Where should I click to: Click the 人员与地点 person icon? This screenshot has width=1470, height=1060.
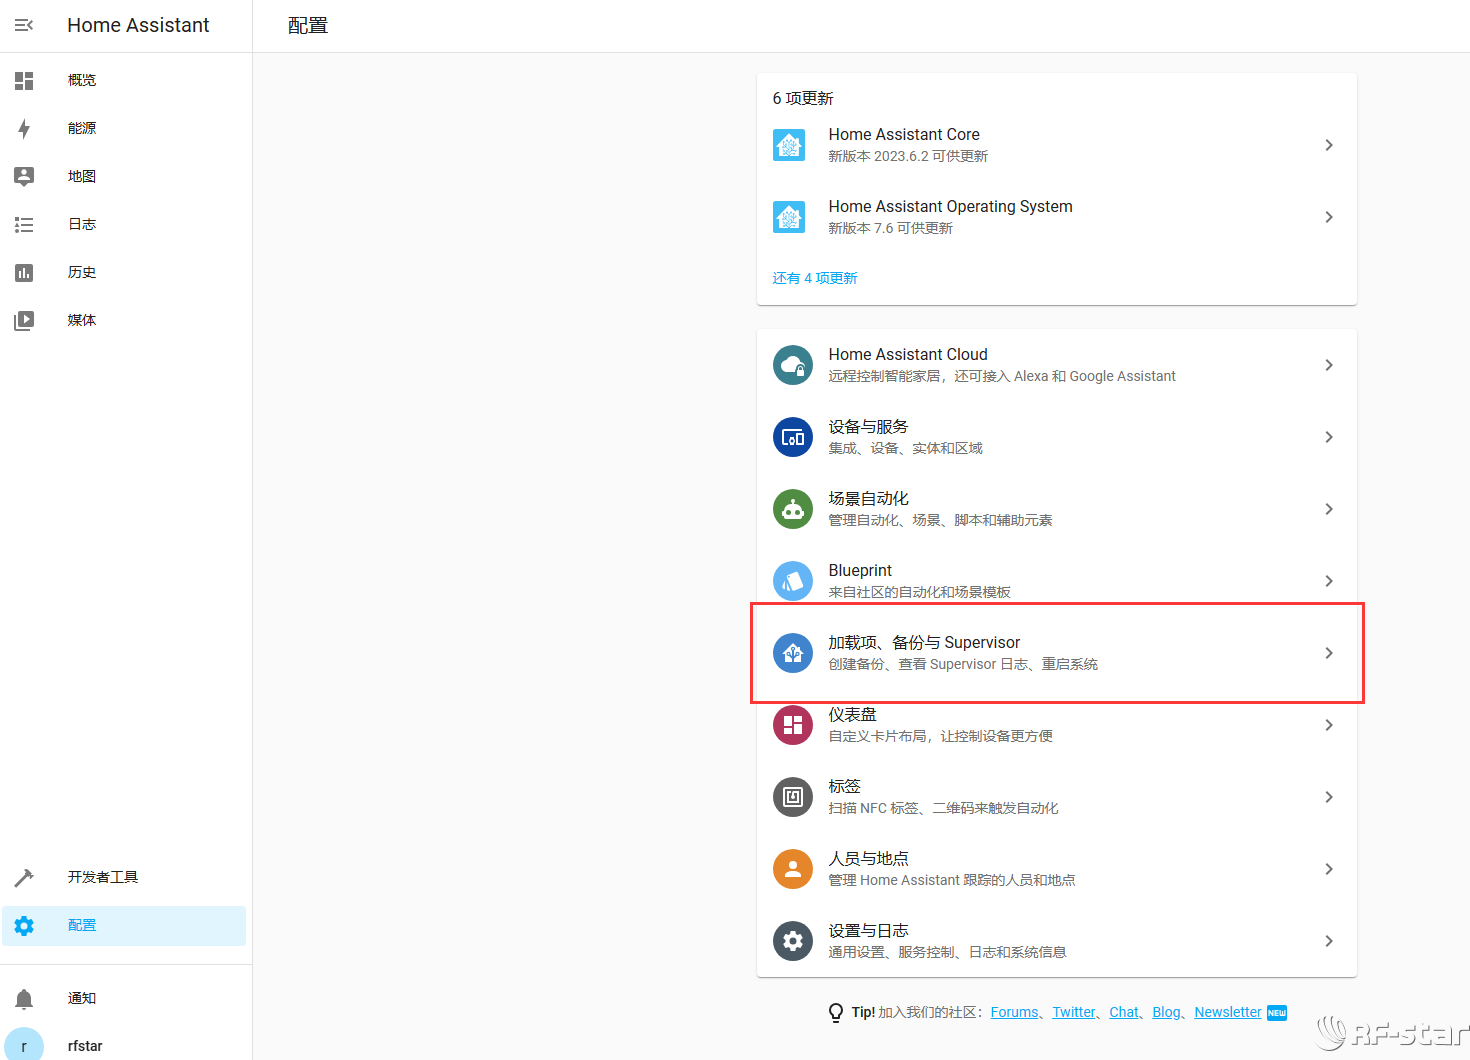click(793, 869)
